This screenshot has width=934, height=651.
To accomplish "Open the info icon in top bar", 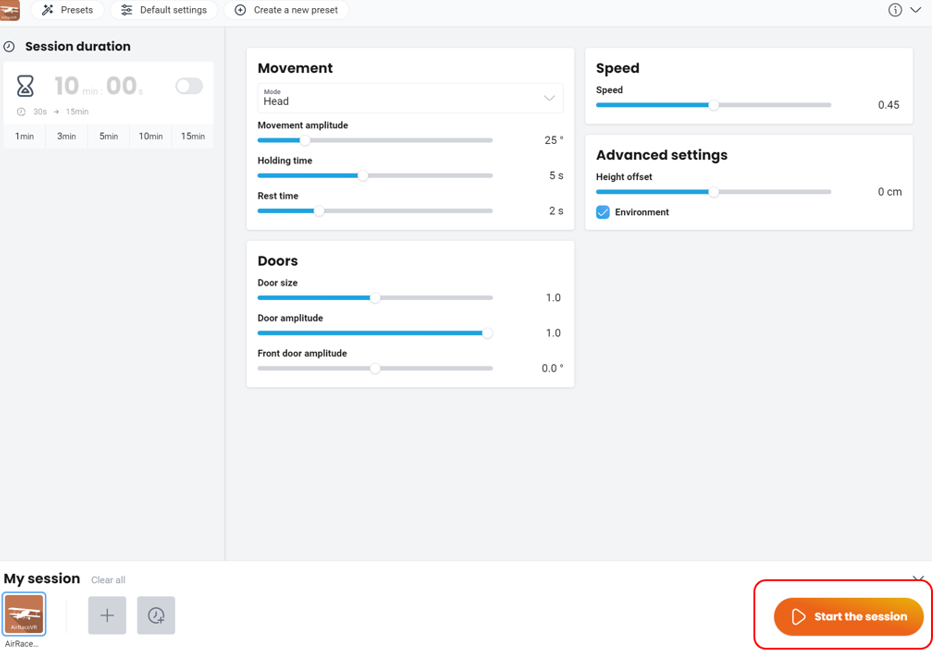I will (x=895, y=10).
